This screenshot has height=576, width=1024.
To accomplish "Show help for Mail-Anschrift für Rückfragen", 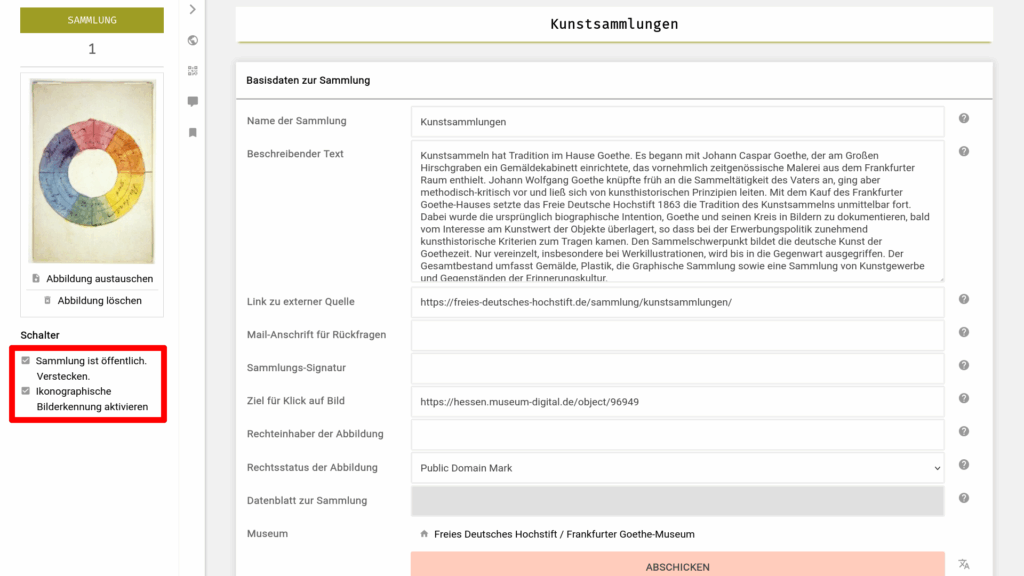I will click(964, 332).
